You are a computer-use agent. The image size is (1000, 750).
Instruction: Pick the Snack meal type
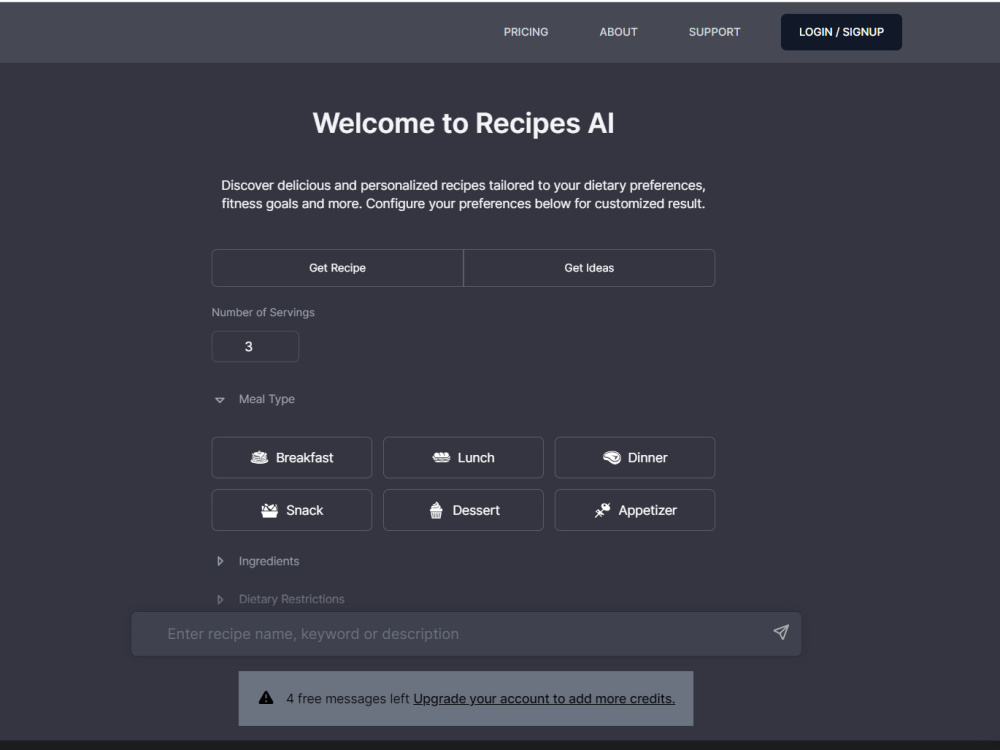point(291,510)
